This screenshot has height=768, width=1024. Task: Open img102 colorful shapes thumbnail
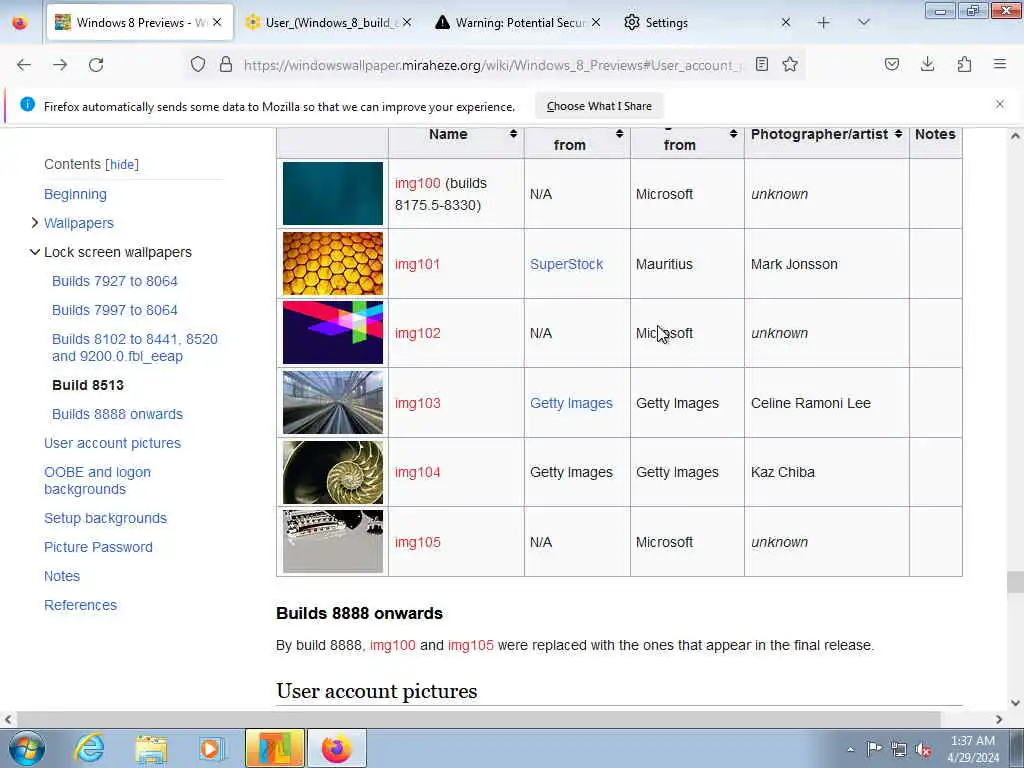(x=333, y=333)
